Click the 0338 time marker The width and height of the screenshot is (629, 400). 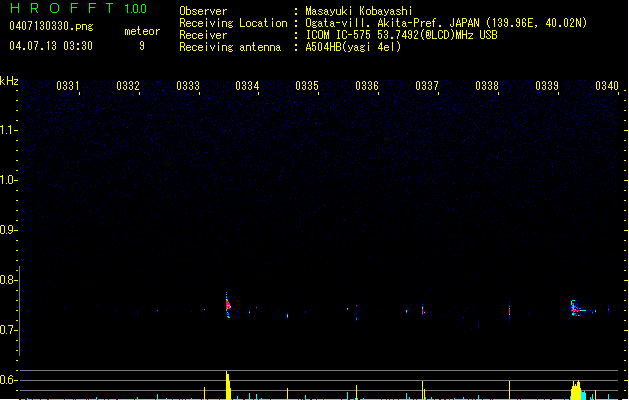(487, 86)
